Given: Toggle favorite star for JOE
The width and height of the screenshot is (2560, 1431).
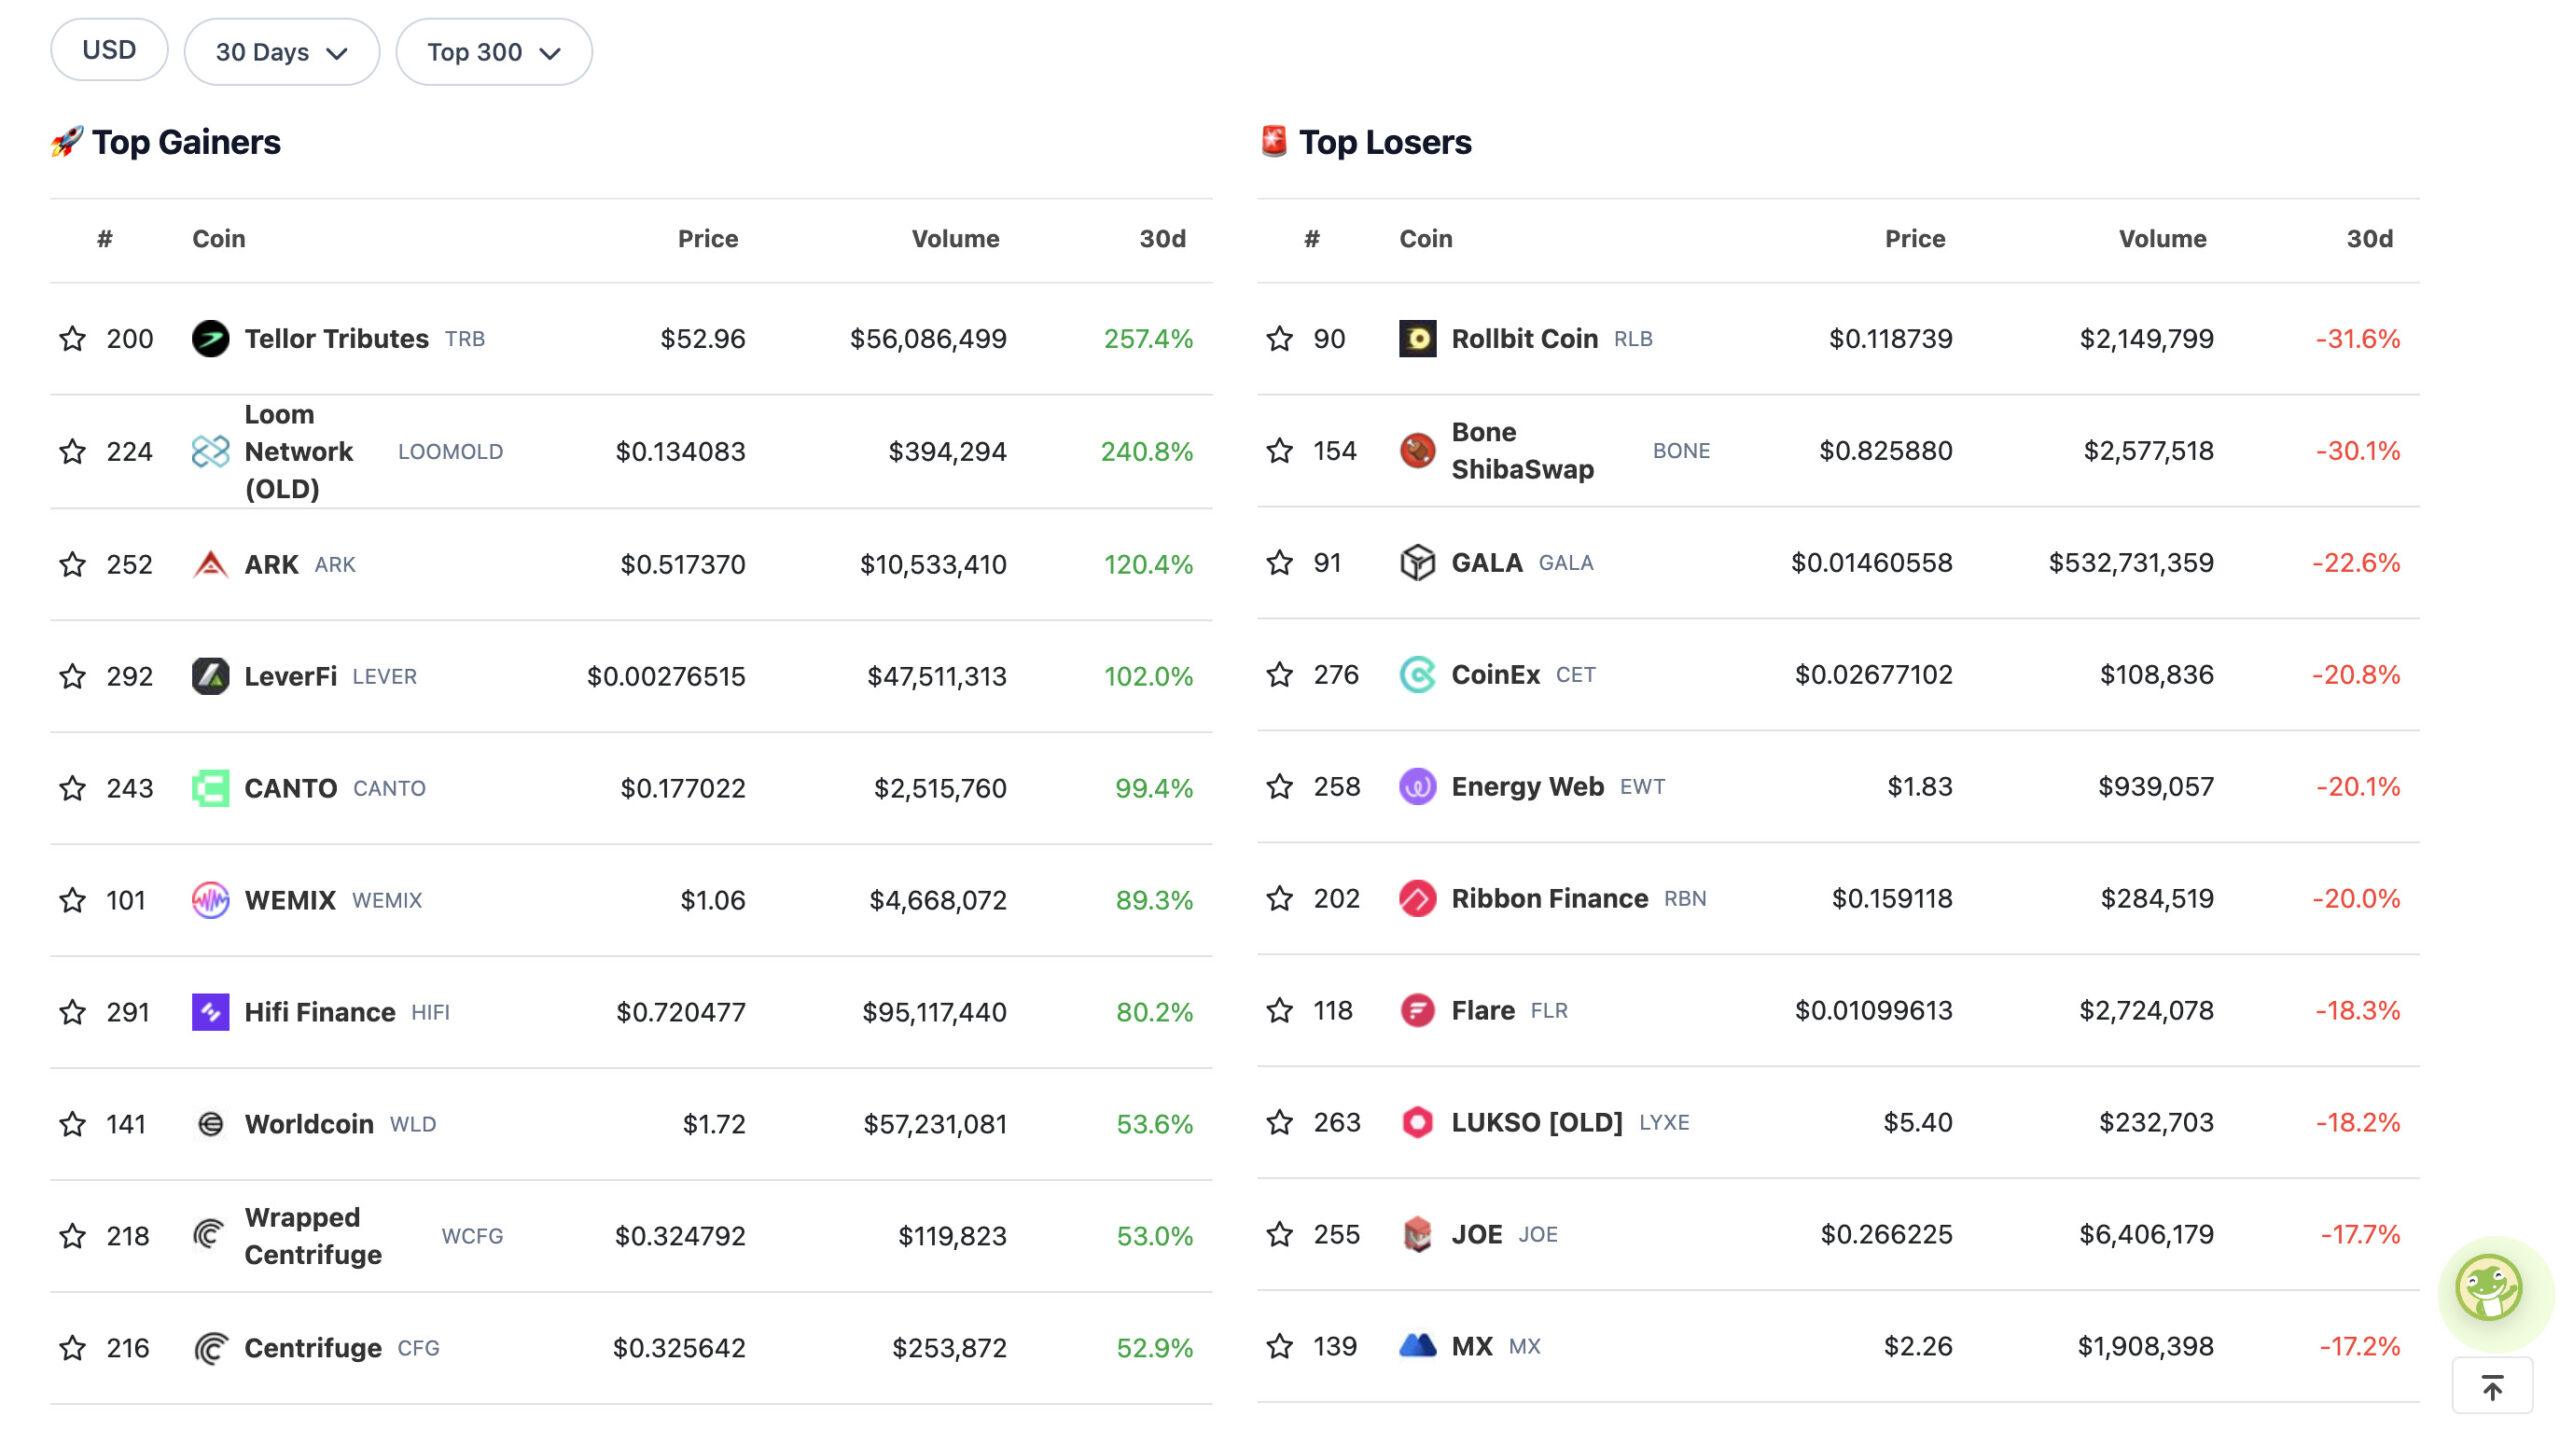Looking at the screenshot, I should 1279,1235.
